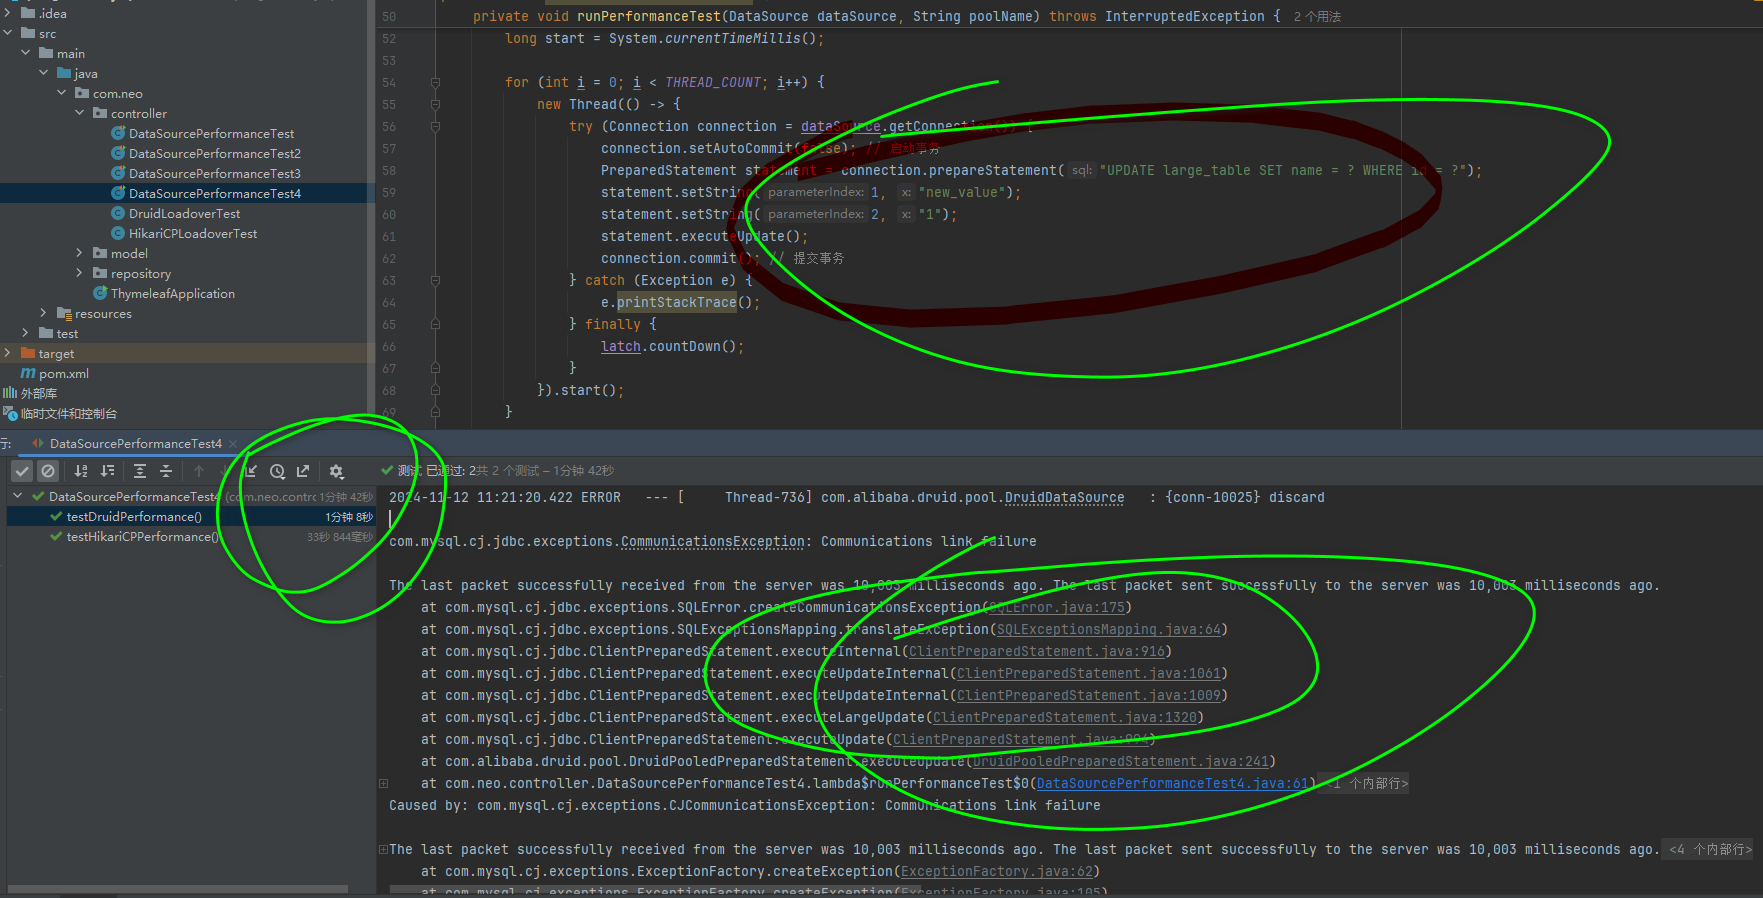
Task: Fold the catch block at line 63
Action: [435, 281]
